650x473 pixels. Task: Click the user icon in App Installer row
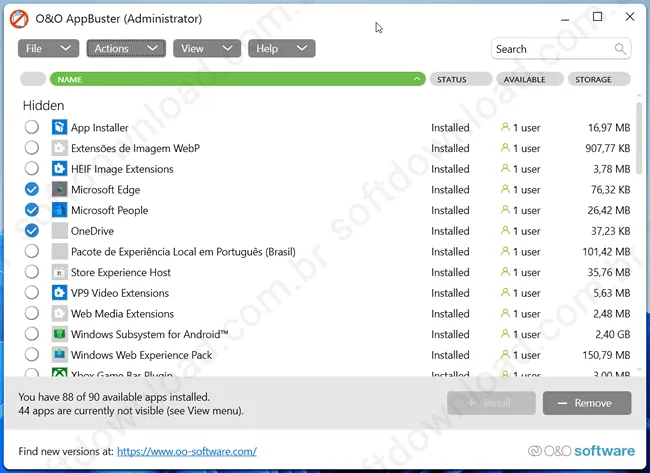pos(505,127)
